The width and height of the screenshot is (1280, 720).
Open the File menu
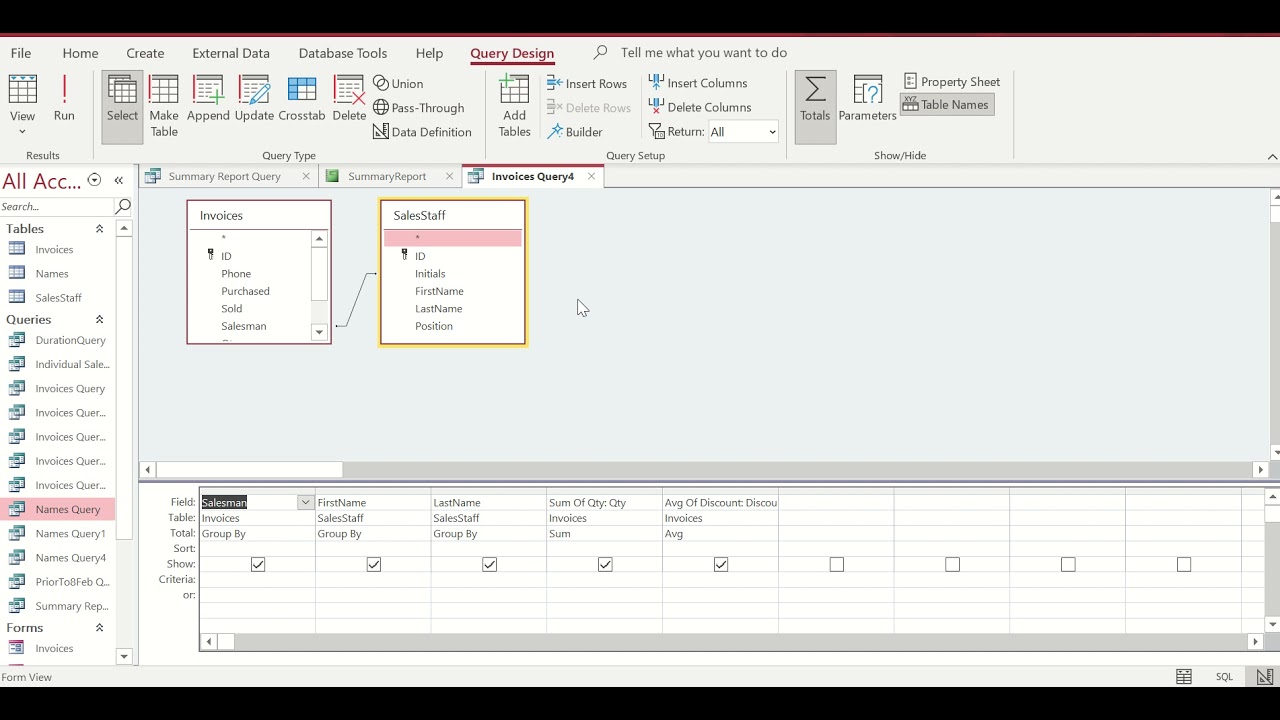click(x=21, y=53)
